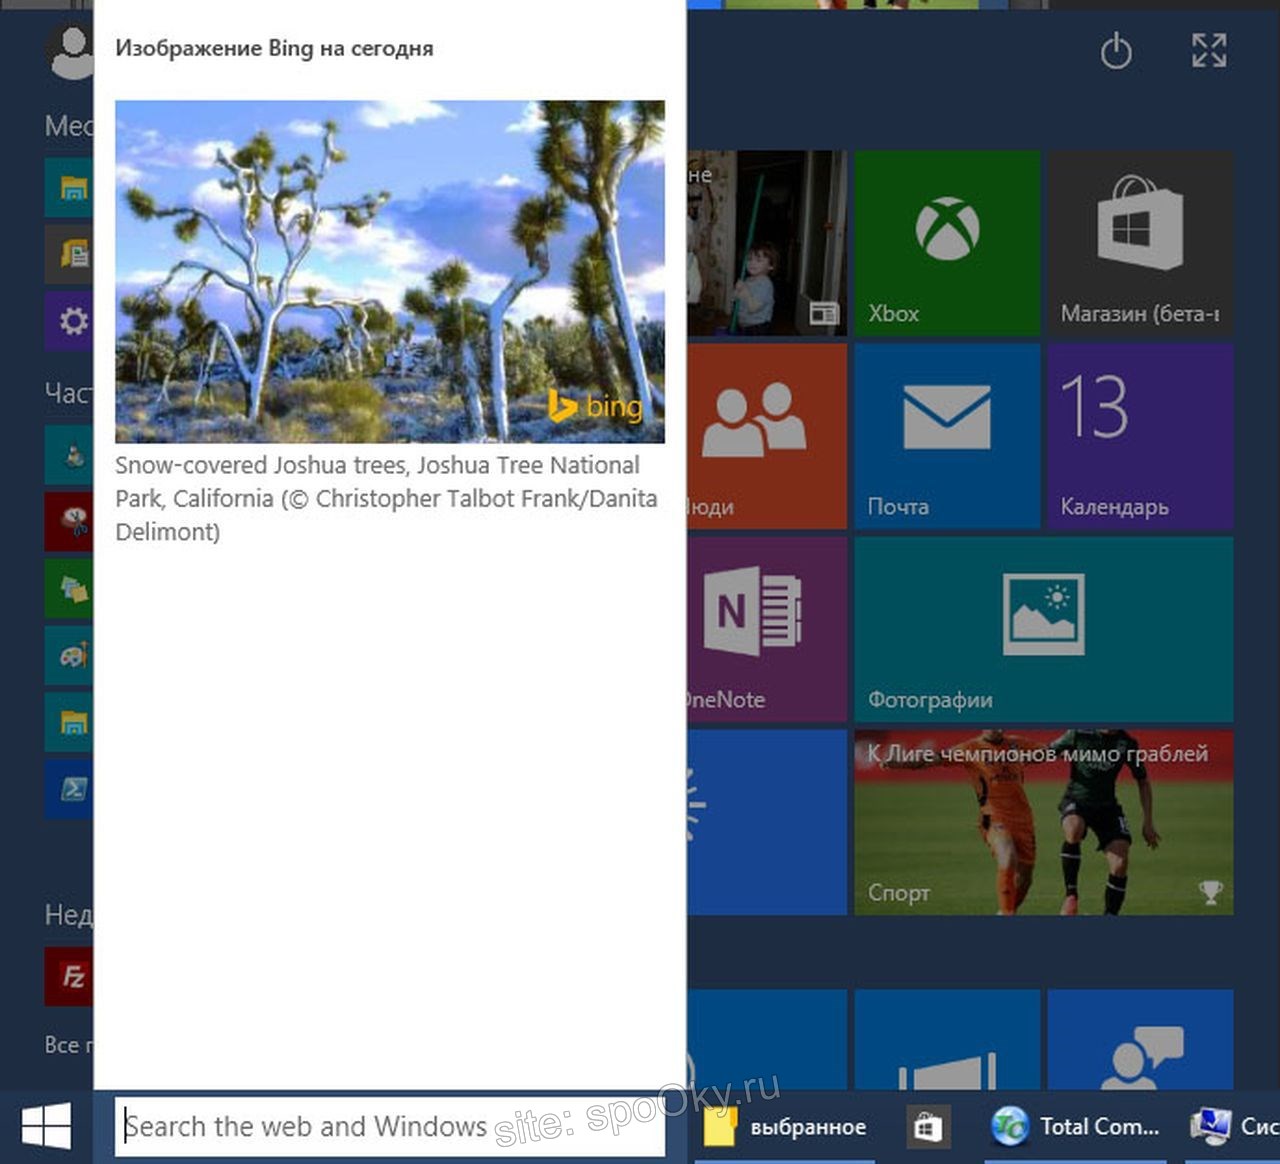The width and height of the screenshot is (1280, 1164).
Task: Open the Xbox tile
Action: (947, 243)
